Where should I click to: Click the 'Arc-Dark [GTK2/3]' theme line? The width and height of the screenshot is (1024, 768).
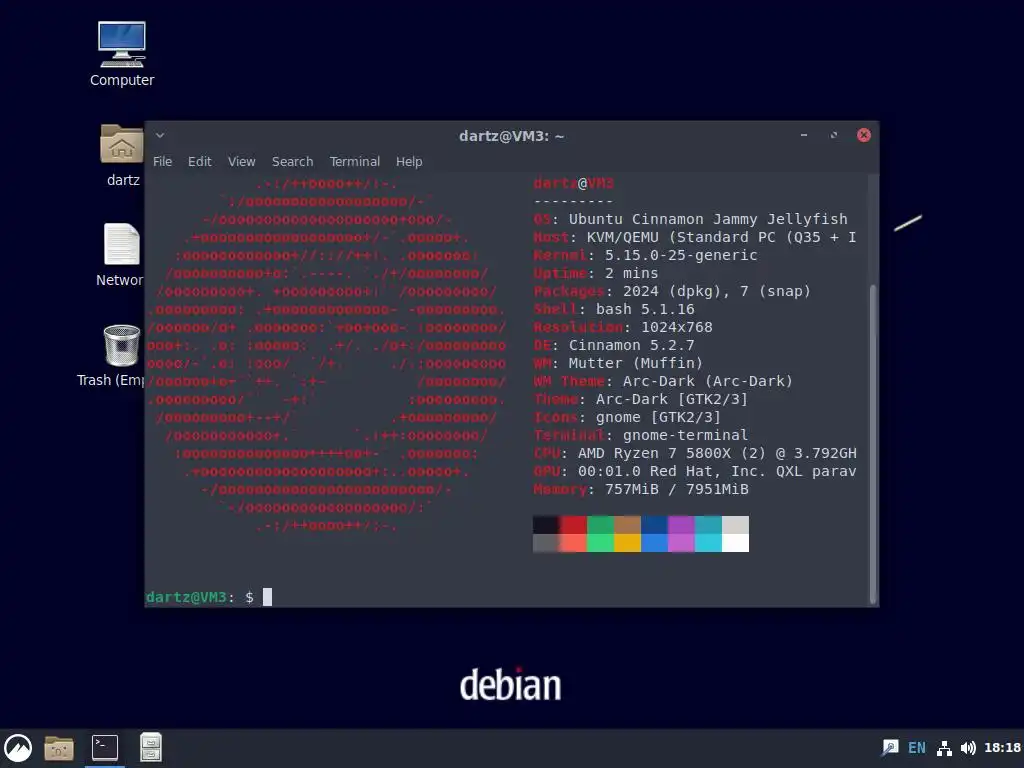click(671, 399)
